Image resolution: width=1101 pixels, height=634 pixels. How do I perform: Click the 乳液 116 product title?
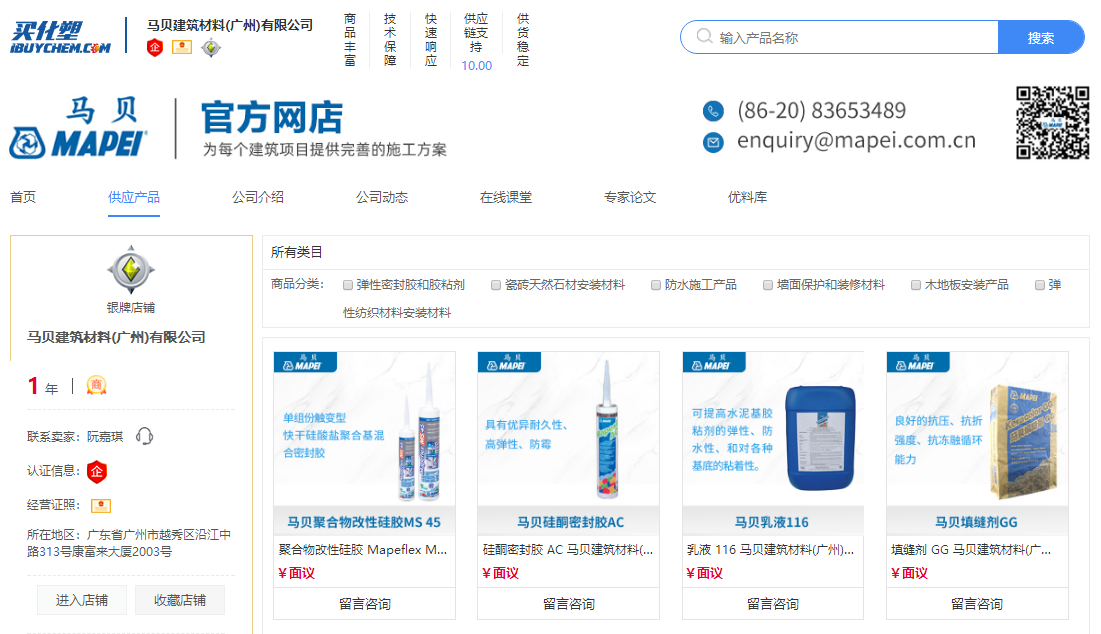[x=771, y=550]
